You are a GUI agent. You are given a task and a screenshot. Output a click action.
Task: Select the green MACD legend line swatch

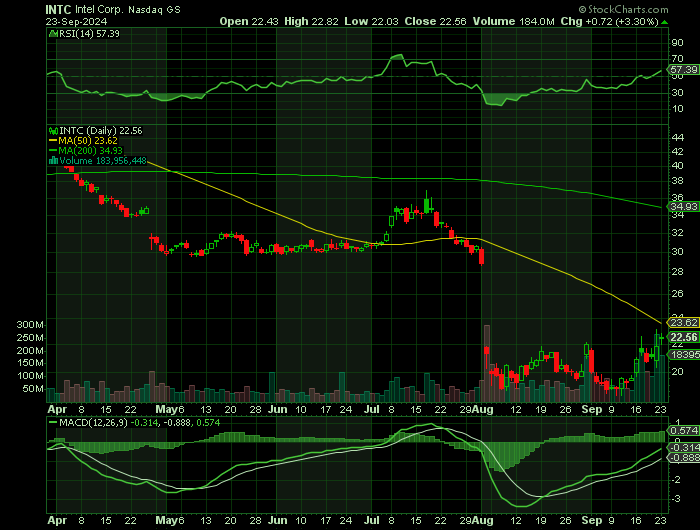[53, 422]
